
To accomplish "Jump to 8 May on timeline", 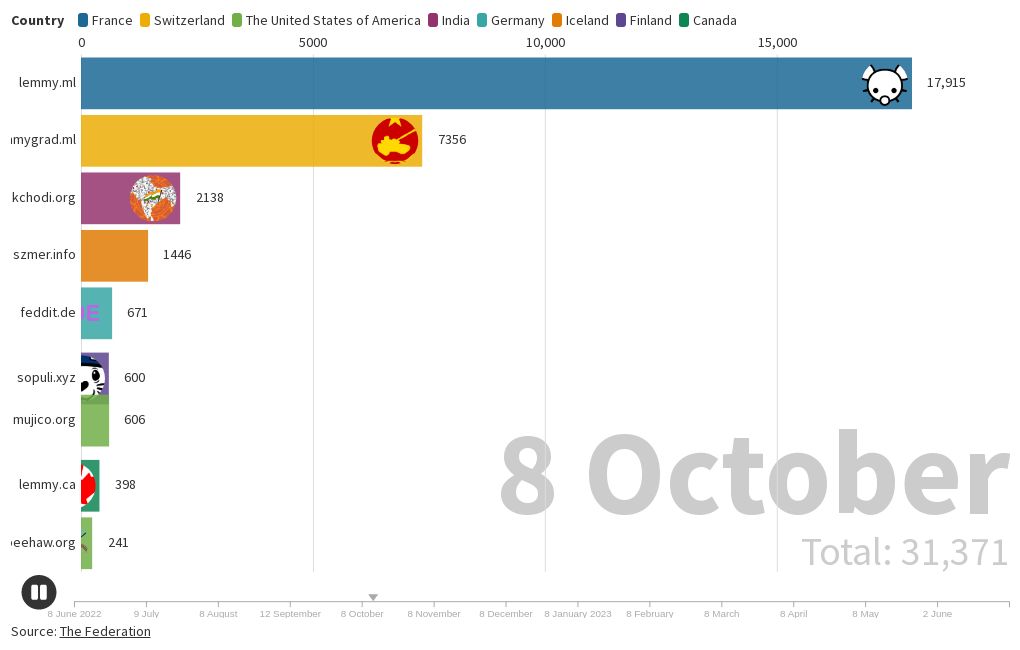I will point(865,614).
